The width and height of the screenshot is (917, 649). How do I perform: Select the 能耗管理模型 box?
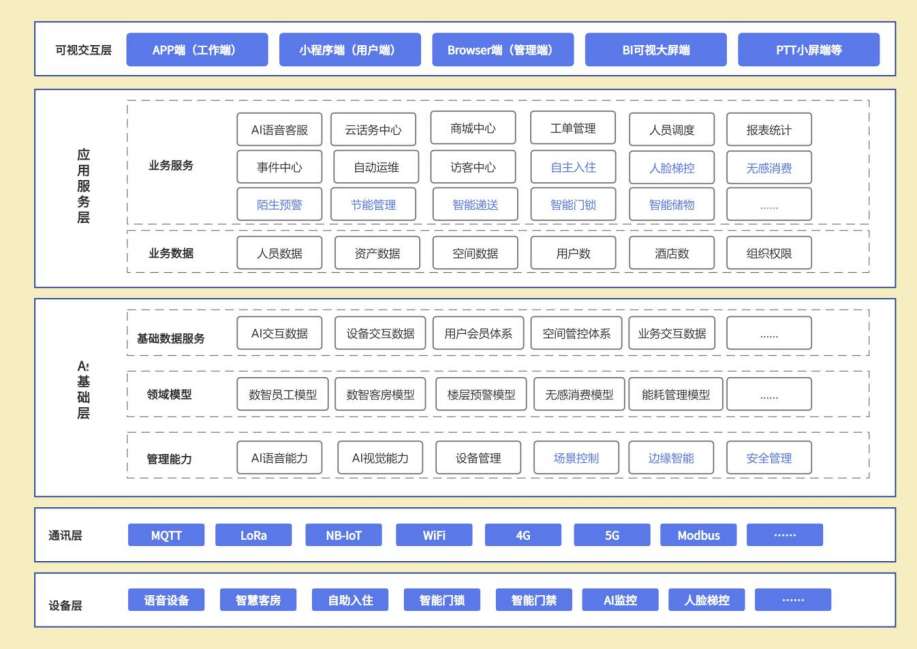[x=675, y=394]
